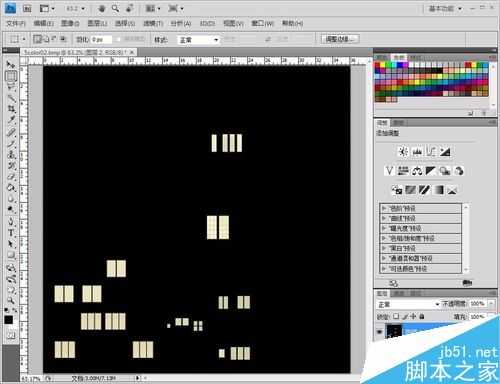Select the Zoom tool in toolbox
Viewport: 500px width, 384px height.
[x=11, y=300]
